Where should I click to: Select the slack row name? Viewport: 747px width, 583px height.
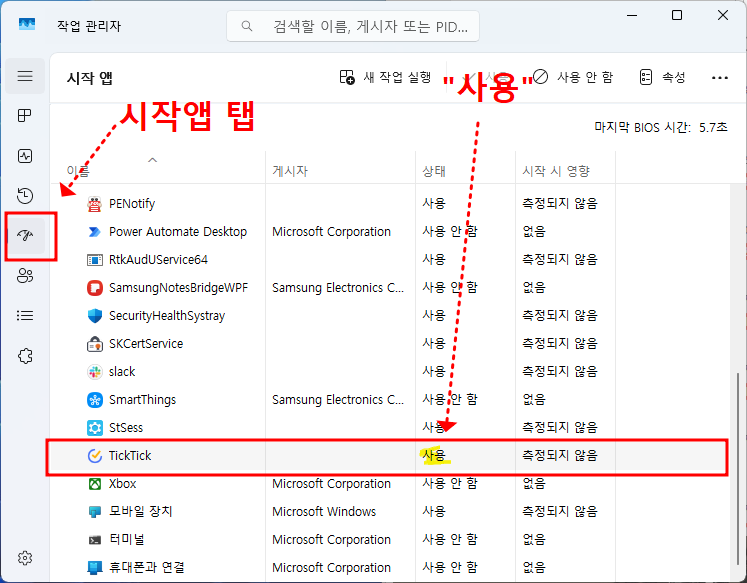[122, 372]
